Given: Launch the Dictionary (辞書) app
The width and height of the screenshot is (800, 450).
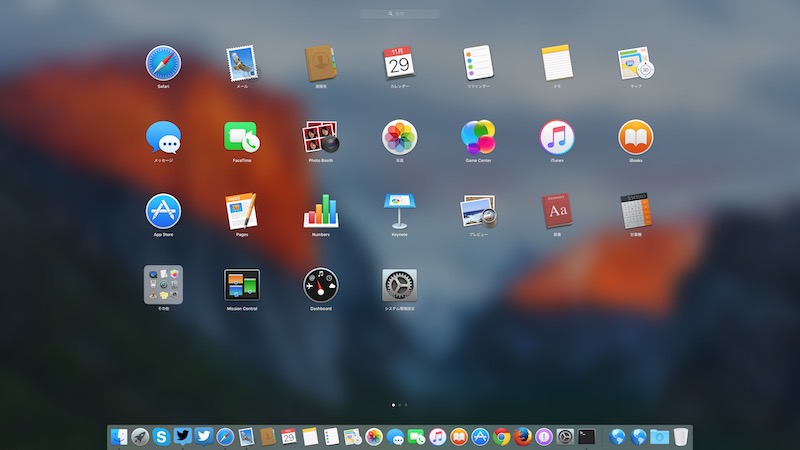Looking at the screenshot, I should [557, 211].
